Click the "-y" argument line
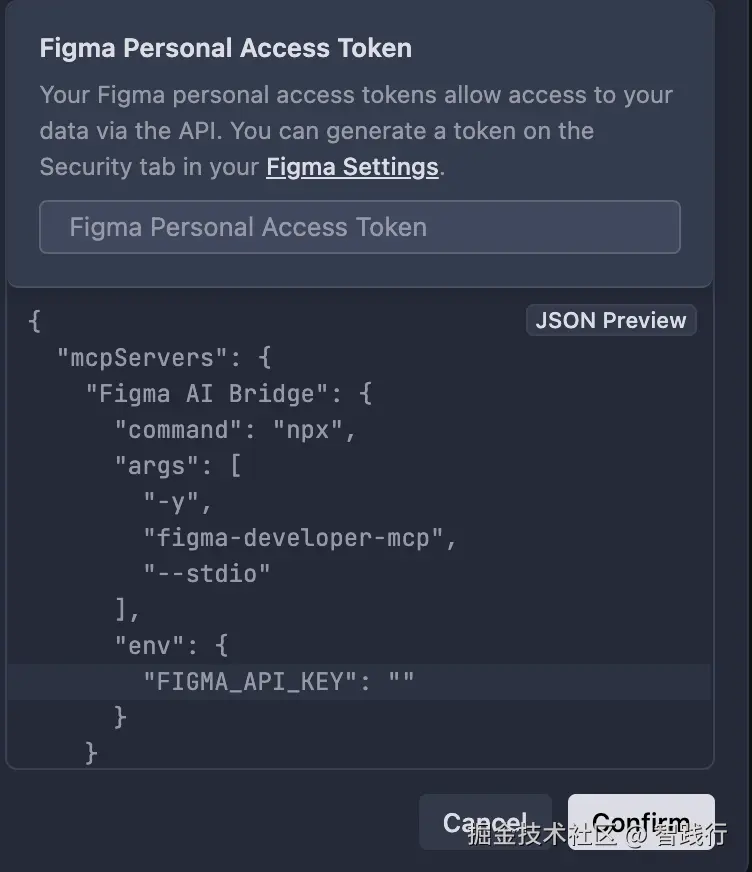Viewport: 752px width, 872px height. click(x=178, y=502)
